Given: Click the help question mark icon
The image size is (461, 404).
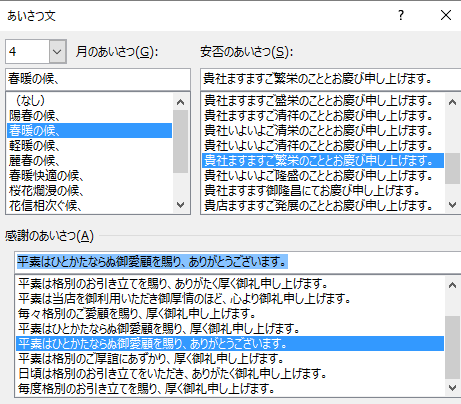Looking at the screenshot, I should 401,15.
